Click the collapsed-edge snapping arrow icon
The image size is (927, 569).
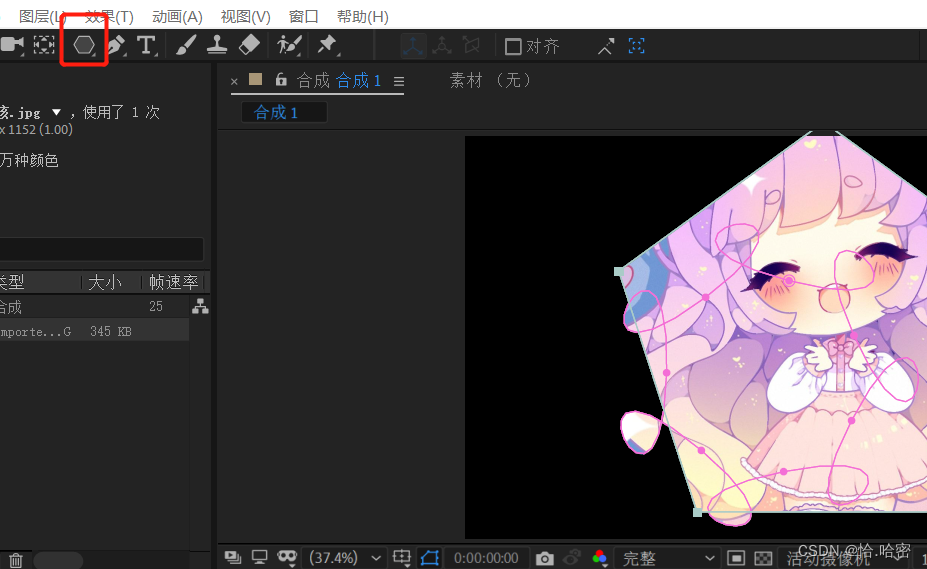click(x=606, y=46)
